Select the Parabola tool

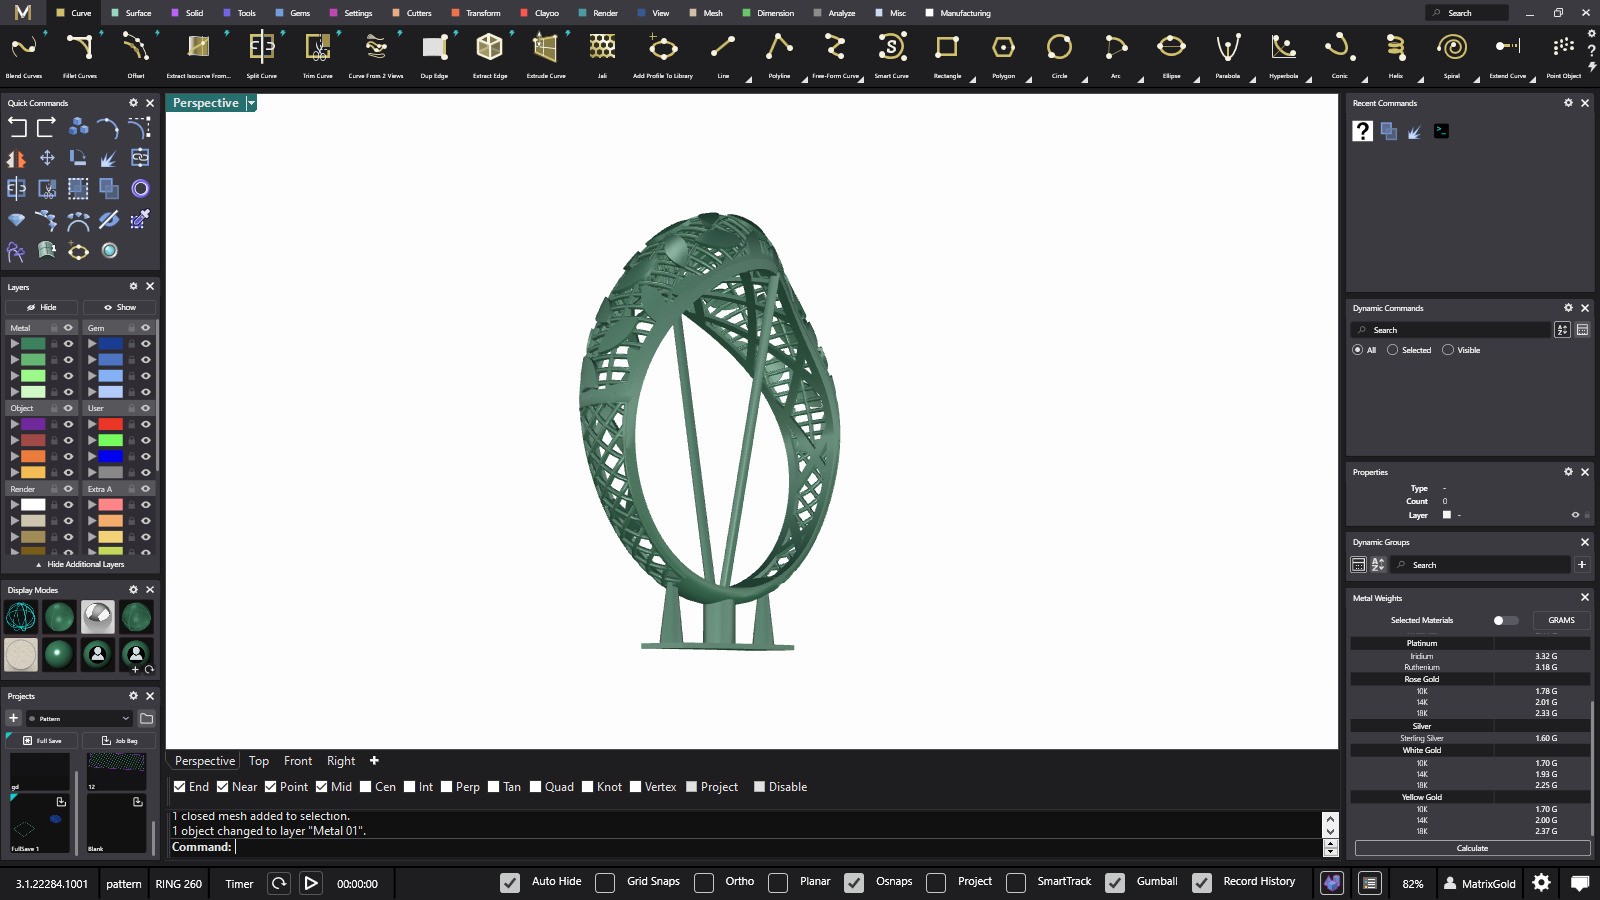[1227, 47]
